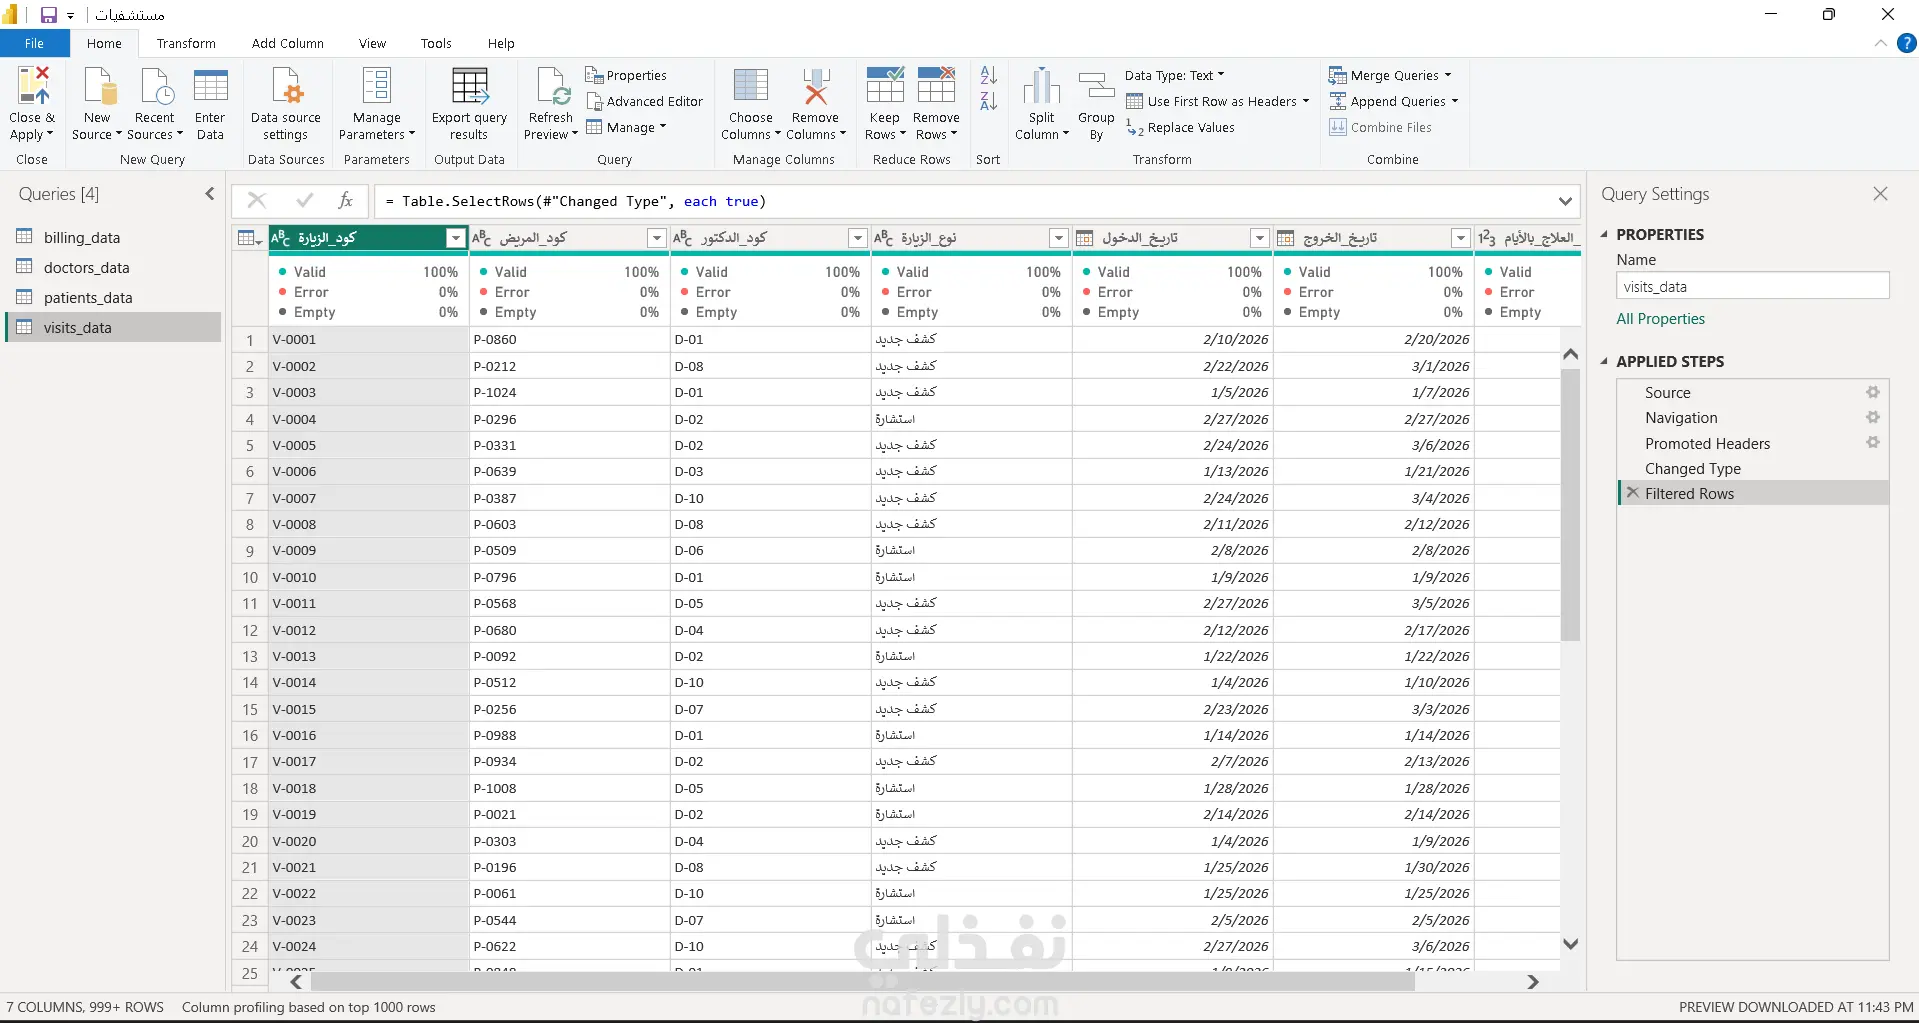The image size is (1919, 1023).
Task: Expand the formula bar
Action: coord(1565,201)
